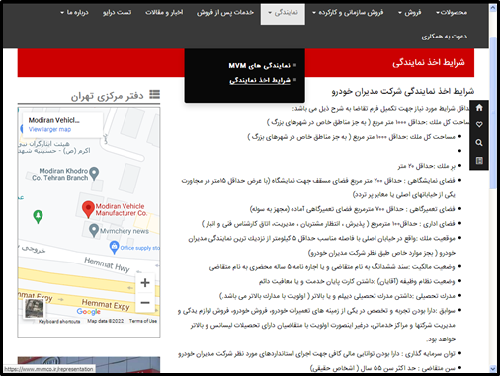Zoom in the map with plus button
Image resolution: width=500 pixels, height=376 pixels.
point(145,283)
